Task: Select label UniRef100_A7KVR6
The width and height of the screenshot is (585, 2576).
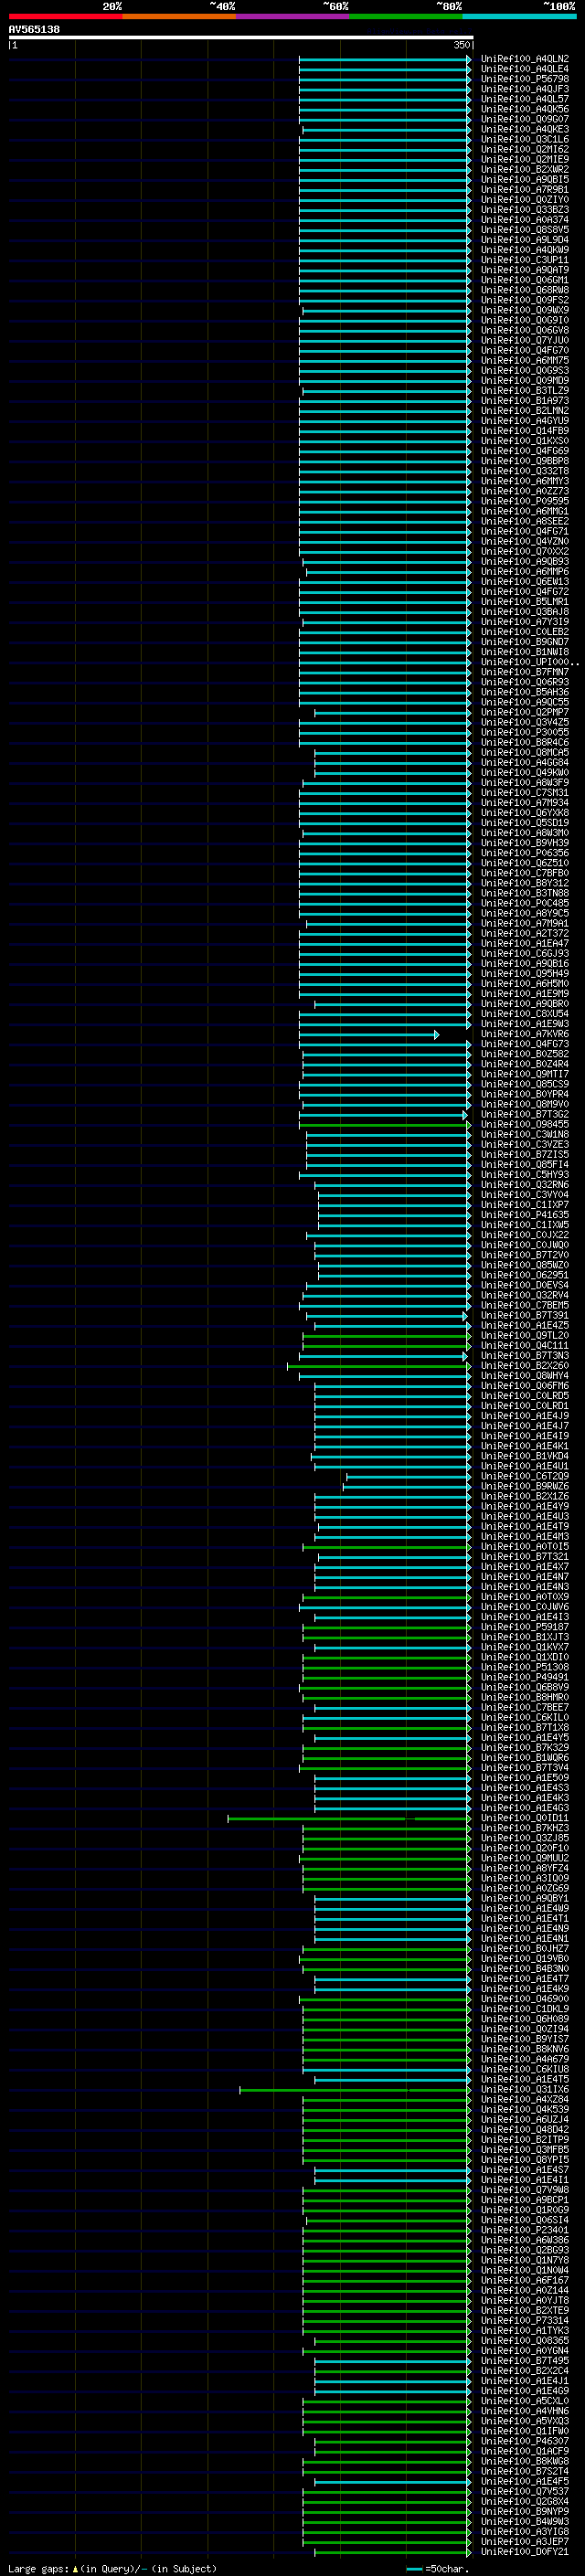Action: pos(524,1034)
